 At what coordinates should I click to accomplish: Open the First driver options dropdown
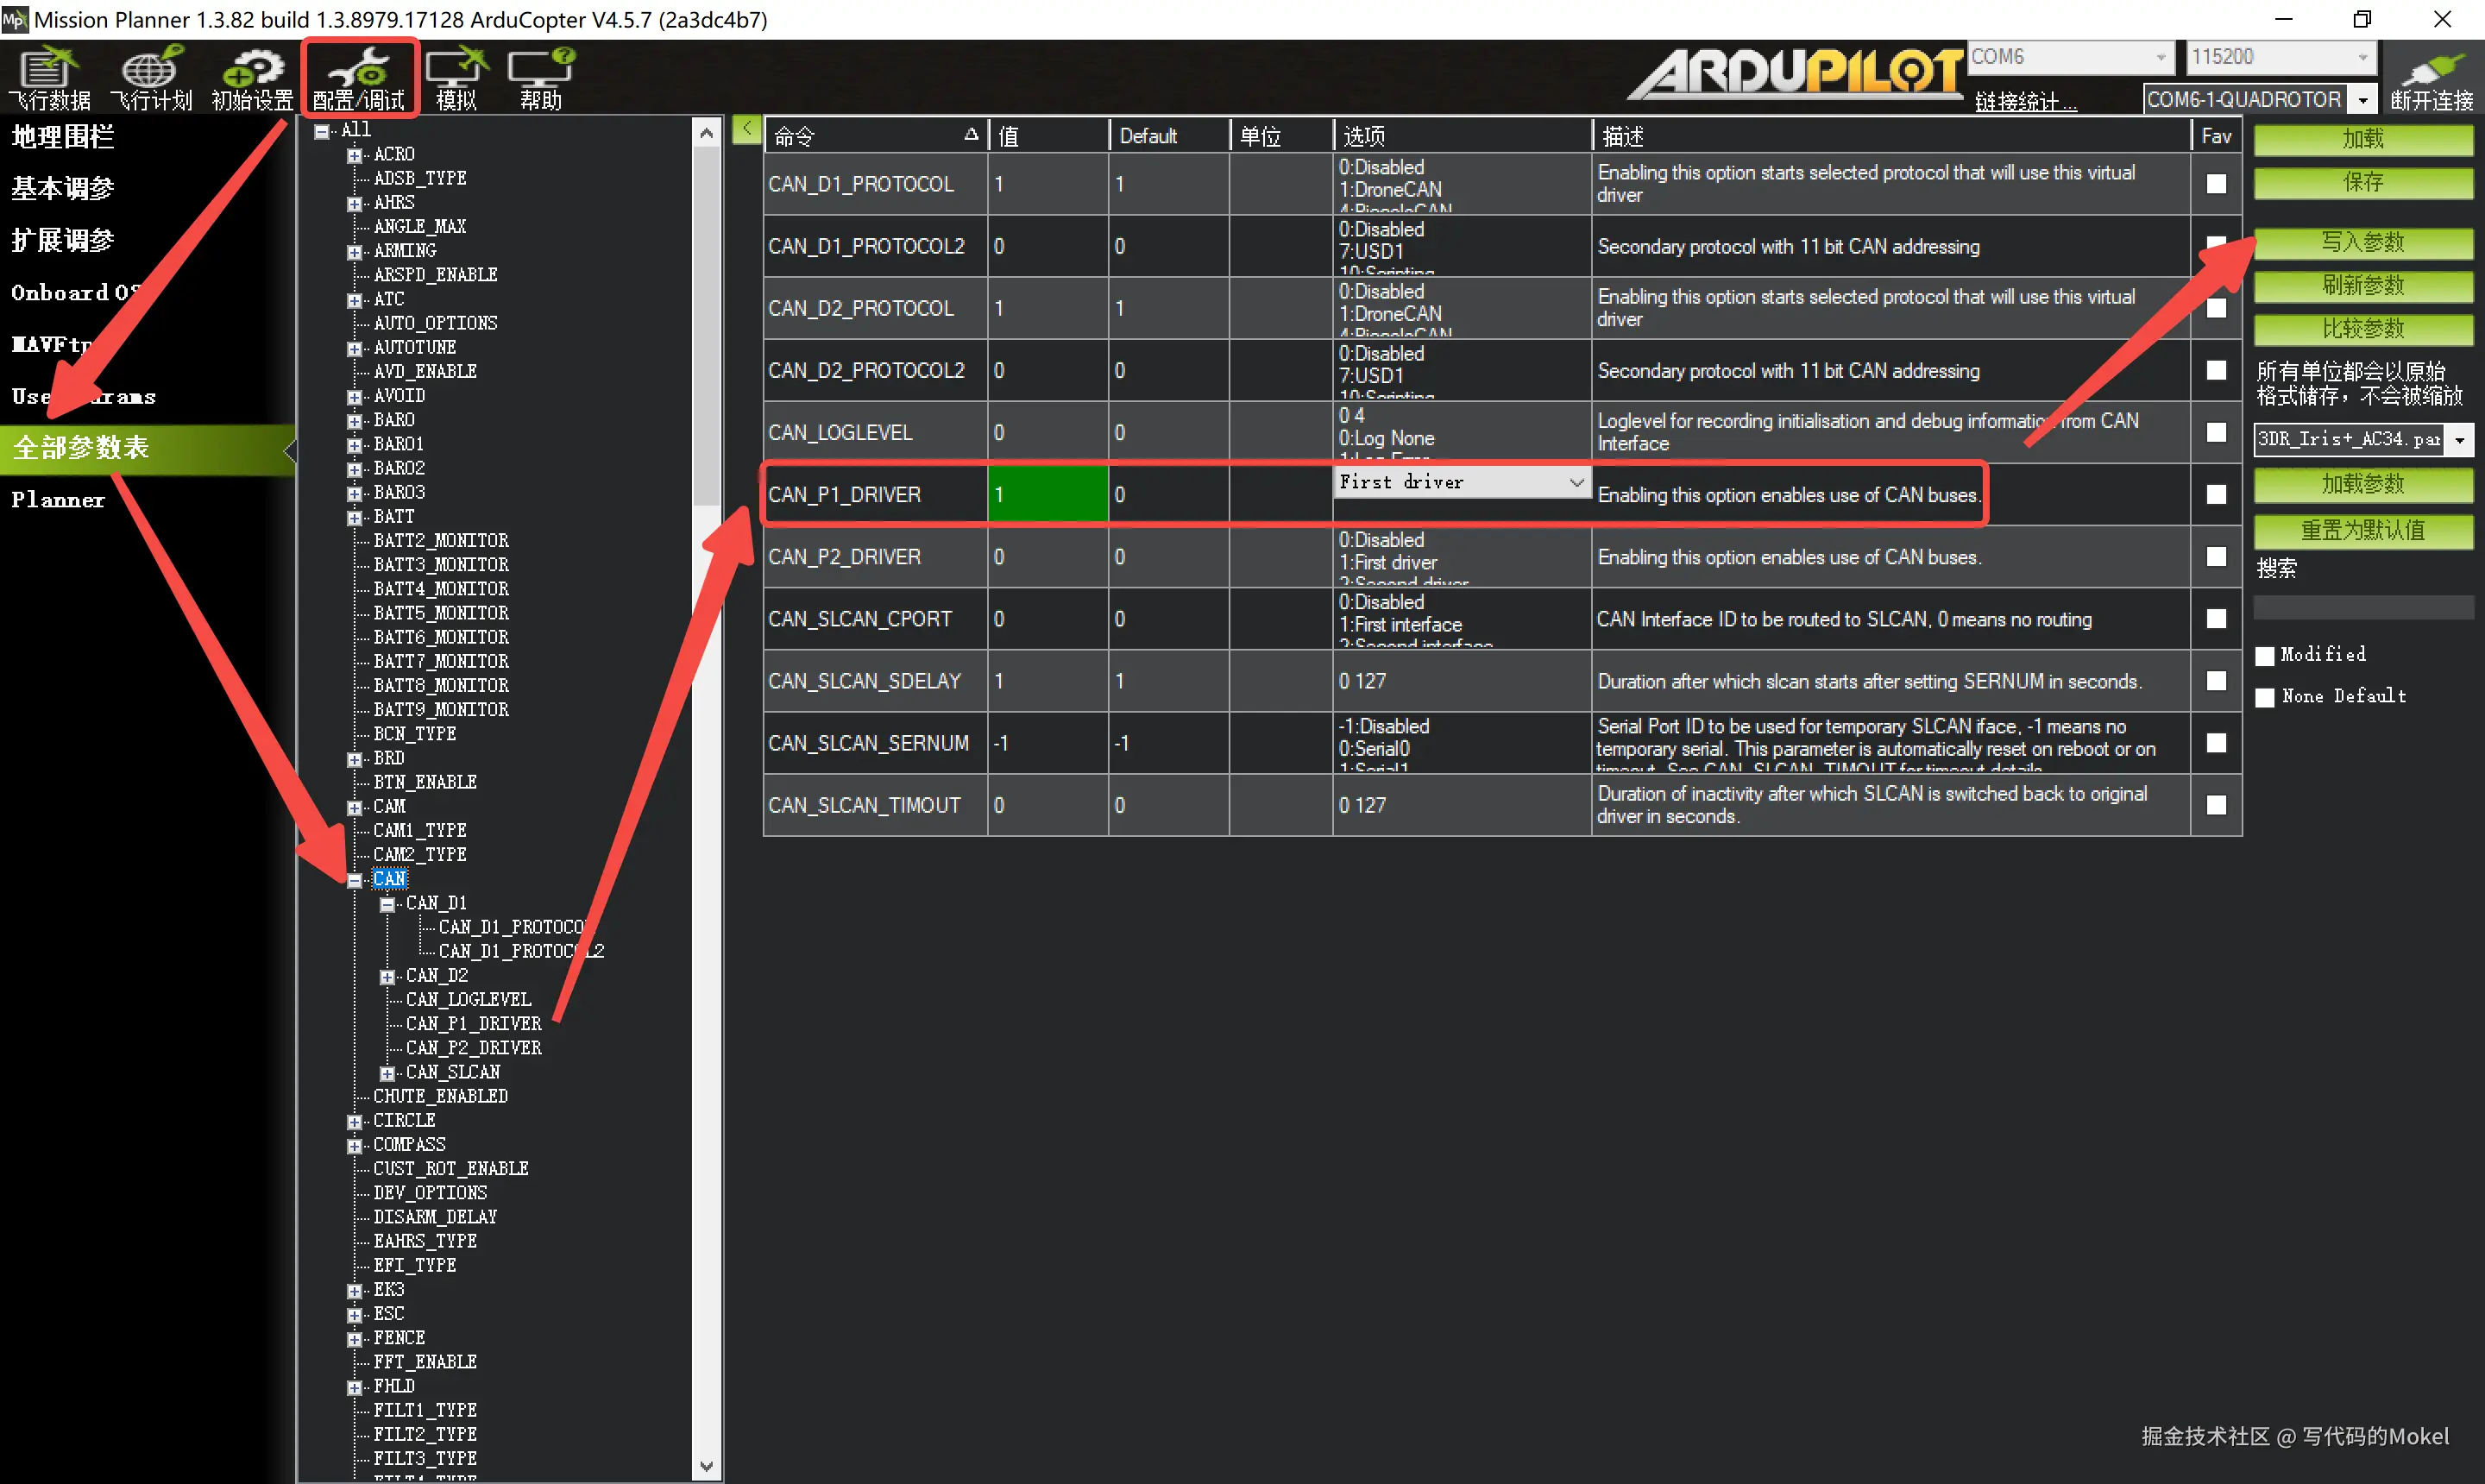1576,482
